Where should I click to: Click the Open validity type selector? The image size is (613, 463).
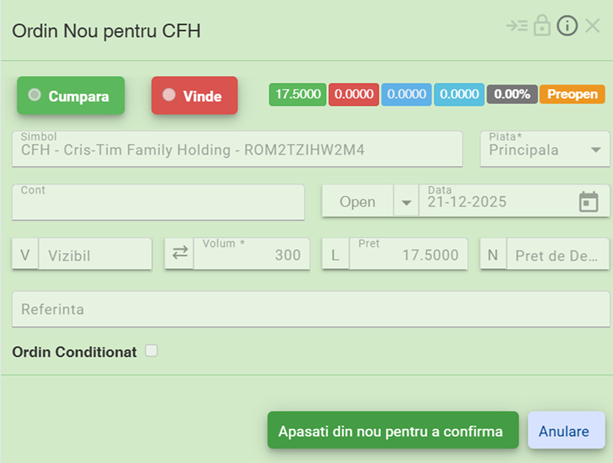click(x=357, y=202)
